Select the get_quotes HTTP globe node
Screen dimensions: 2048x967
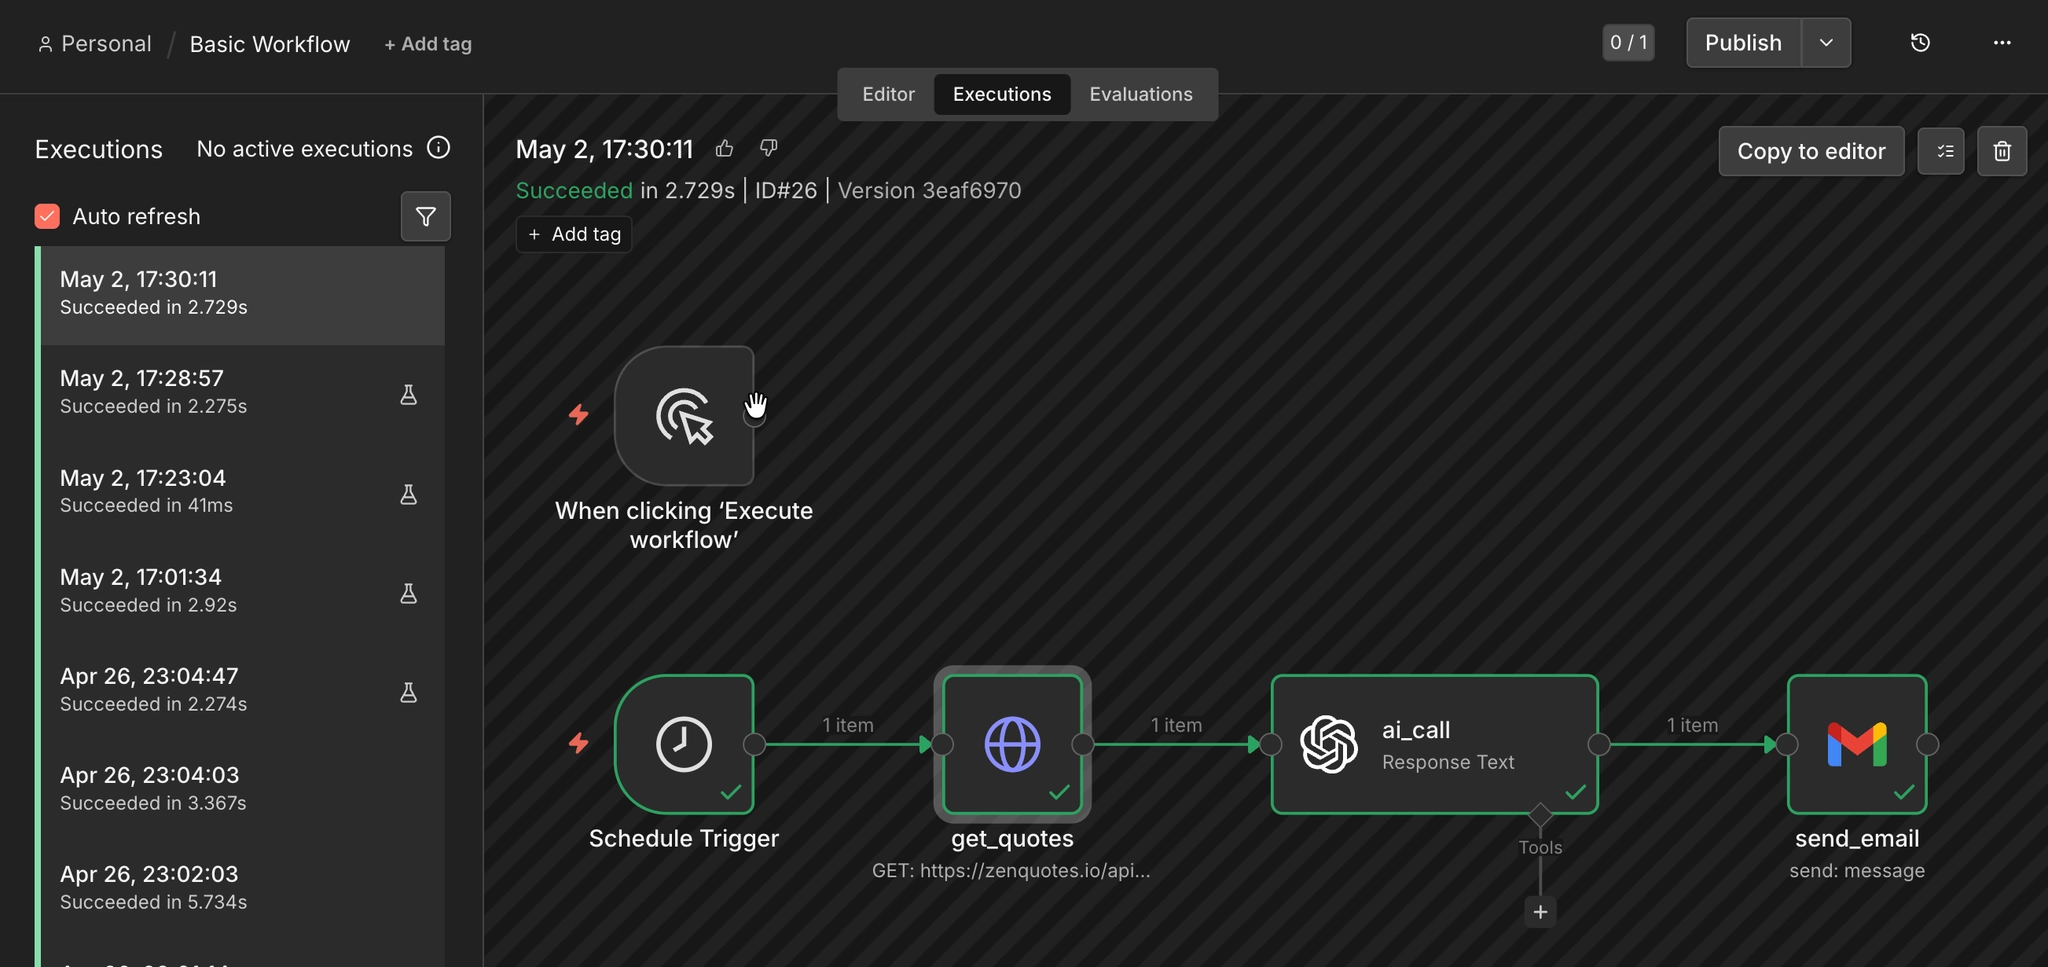(x=1012, y=744)
